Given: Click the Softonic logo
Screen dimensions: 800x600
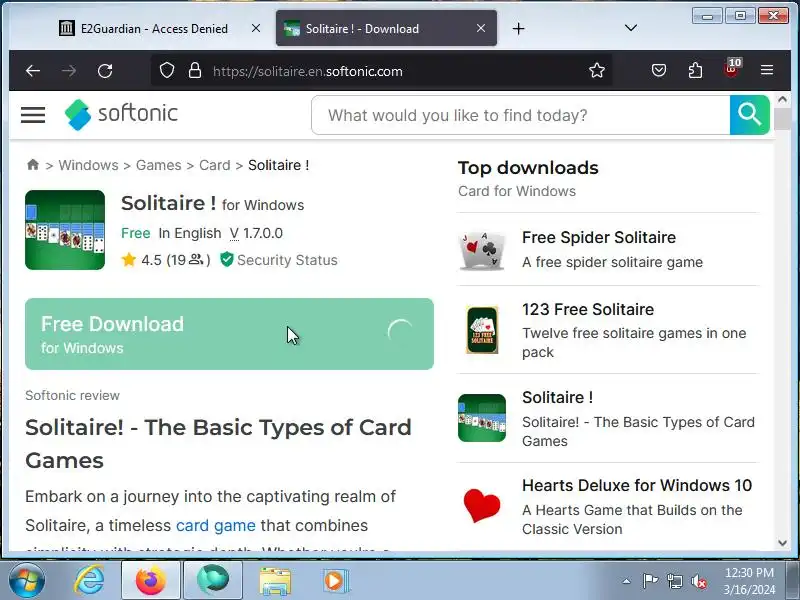Looking at the screenshot, I should tap(121, 114).
